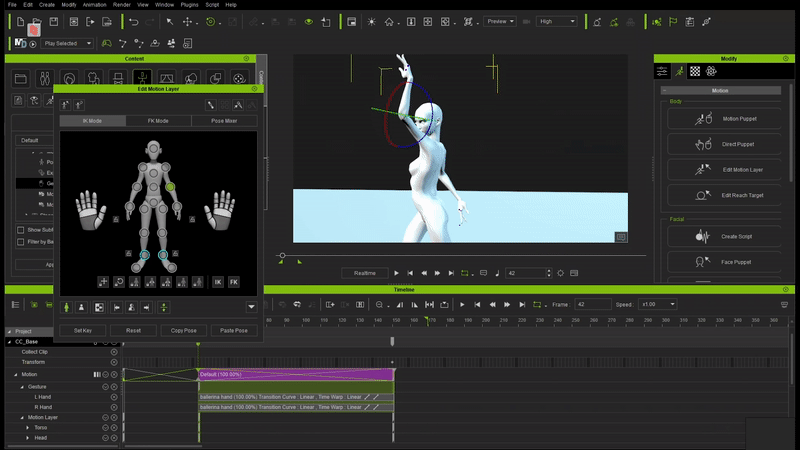The width and height of the screenshot is (800, 450).
Task: Select the IK button below the dummy
Action: [218, 282]
